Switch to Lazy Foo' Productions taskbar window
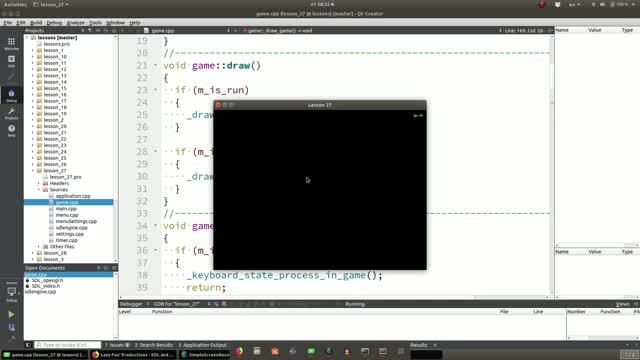This screenshot has height=360, width=640. [x=133, y=355]
